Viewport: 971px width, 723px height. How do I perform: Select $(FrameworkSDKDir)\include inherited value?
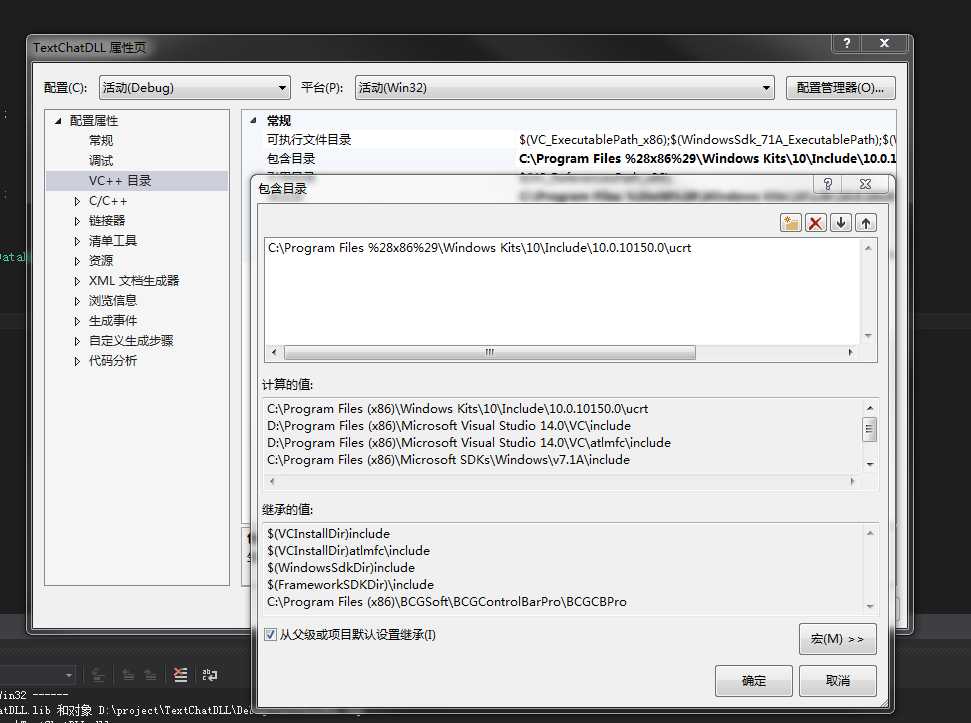click(x=351, y=584)
